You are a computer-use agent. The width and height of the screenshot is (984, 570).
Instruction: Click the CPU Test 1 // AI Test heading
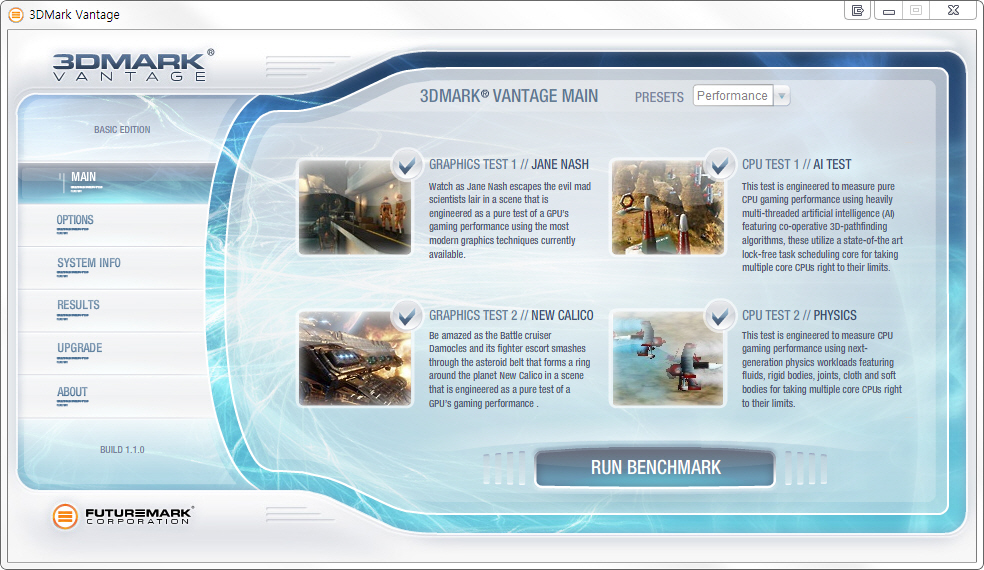(796, 164)
